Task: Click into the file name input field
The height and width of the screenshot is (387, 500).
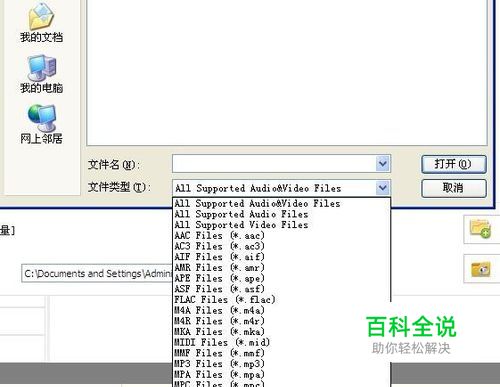Action: [x=274, y=164]
